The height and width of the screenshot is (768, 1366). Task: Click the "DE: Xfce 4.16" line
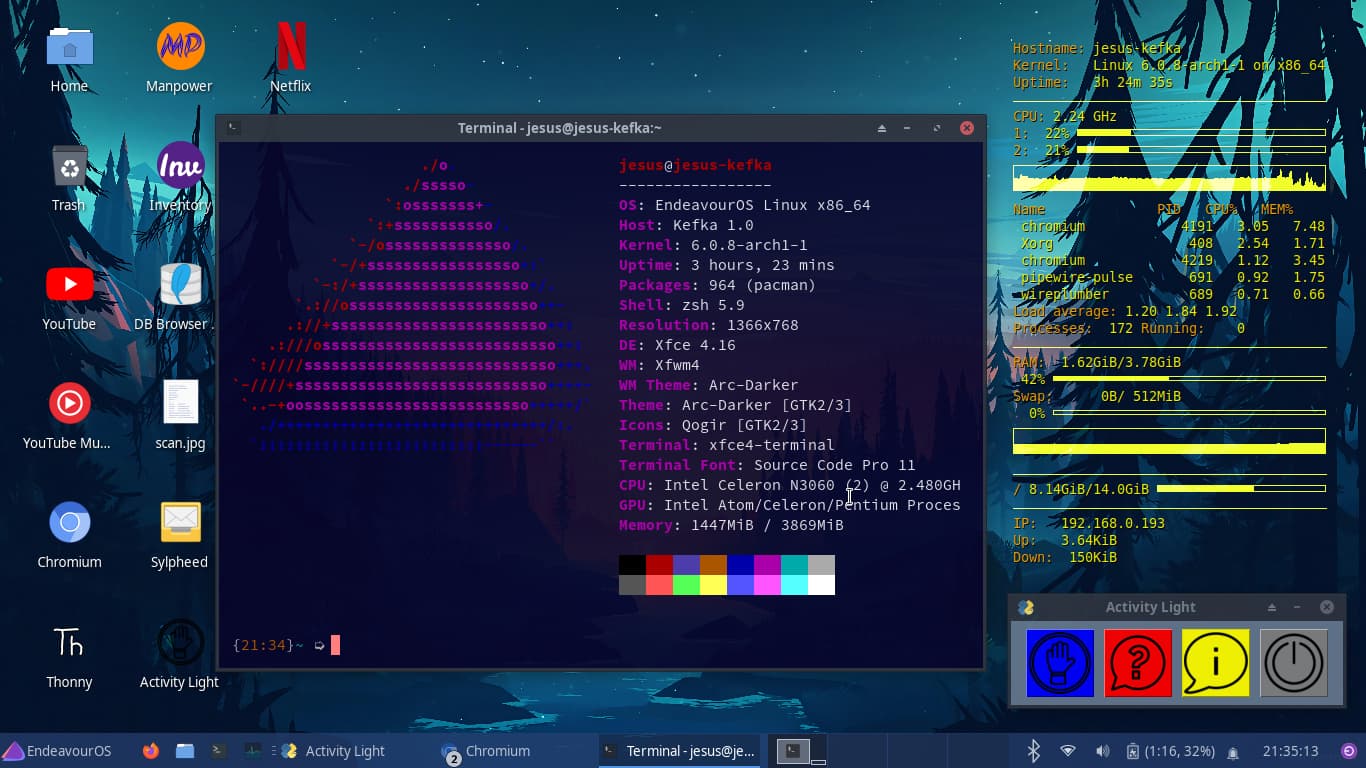677,345
